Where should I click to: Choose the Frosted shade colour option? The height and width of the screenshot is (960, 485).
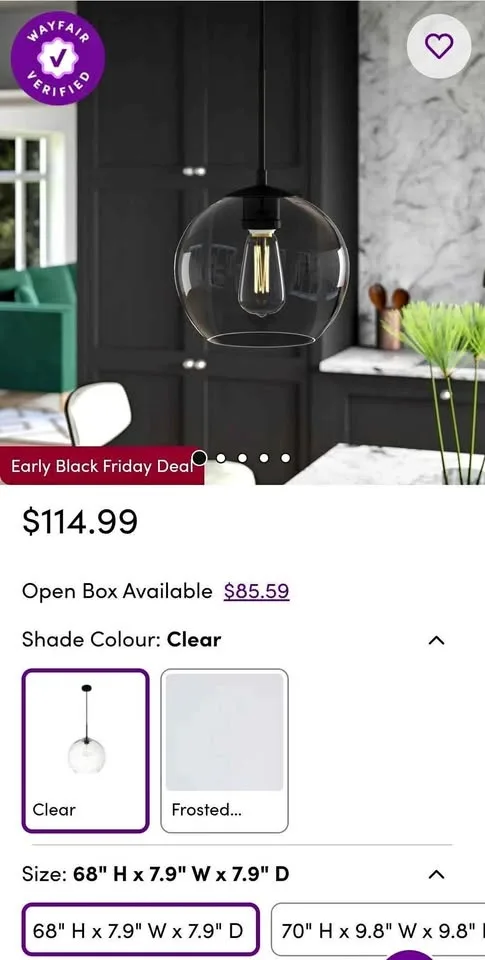point(225,751)
